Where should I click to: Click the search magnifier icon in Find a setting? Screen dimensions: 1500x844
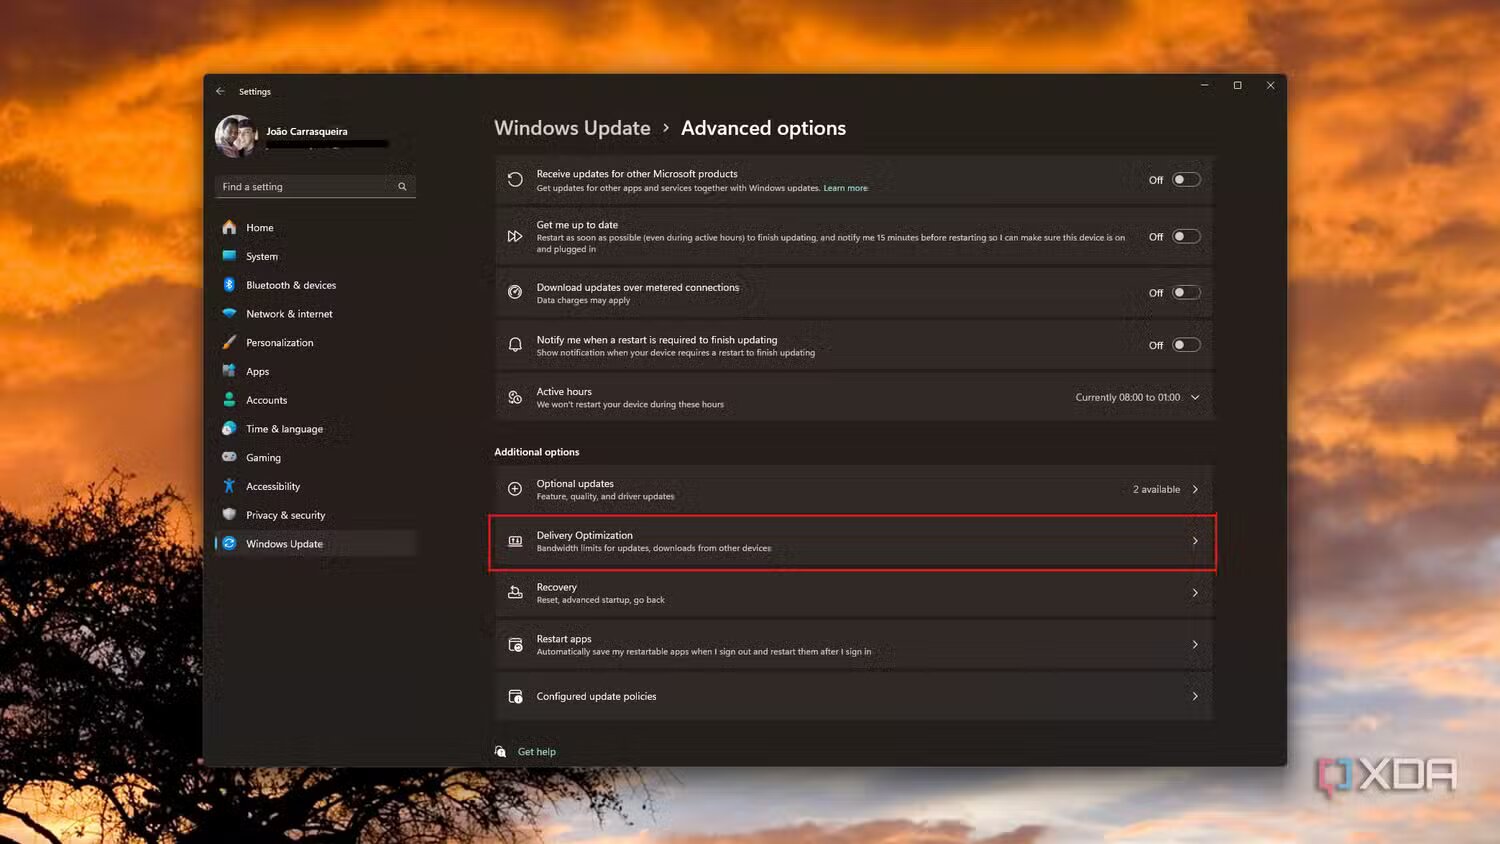402,187
